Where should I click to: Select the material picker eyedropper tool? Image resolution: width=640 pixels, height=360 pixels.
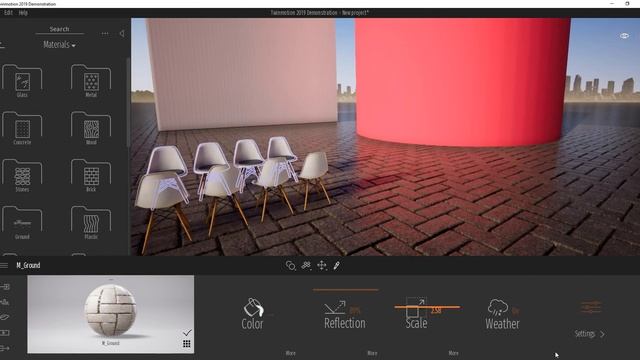(337, 266)
